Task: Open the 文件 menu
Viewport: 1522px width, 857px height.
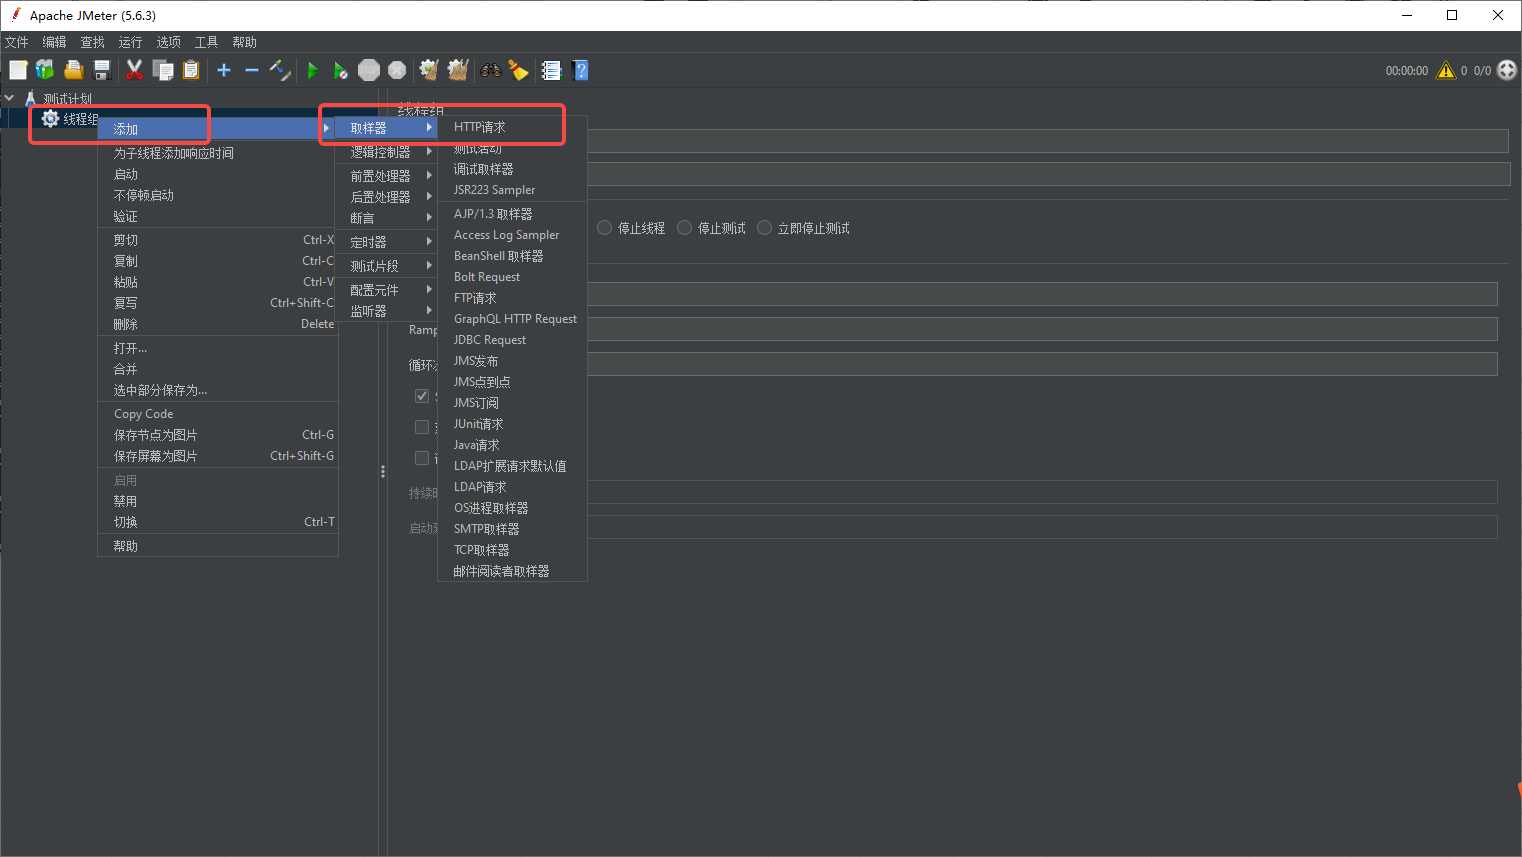Action: coord(17,42)
